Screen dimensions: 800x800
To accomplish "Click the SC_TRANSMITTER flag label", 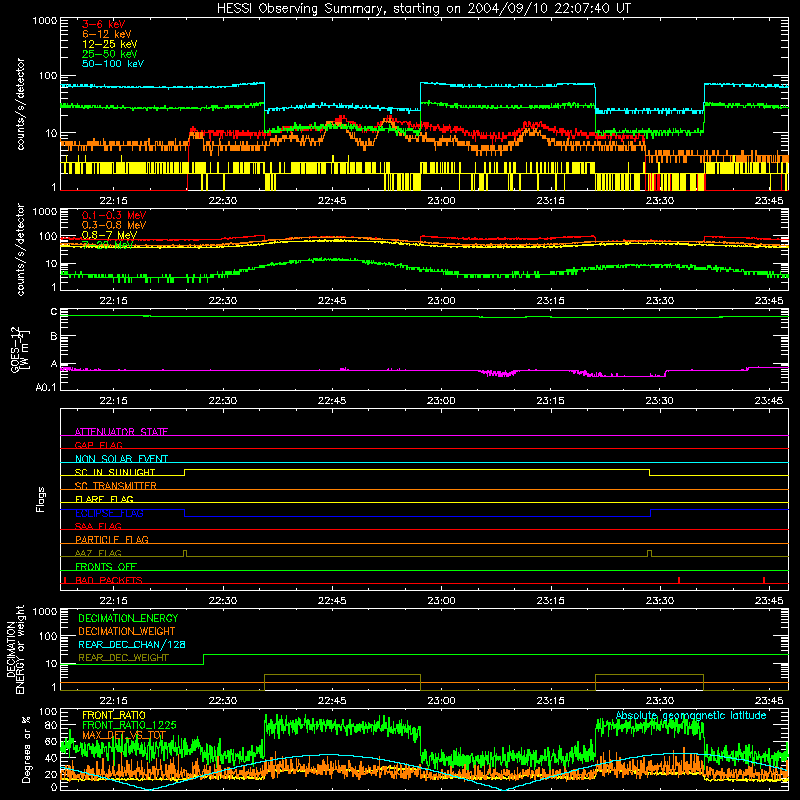I will click(115, 486).
